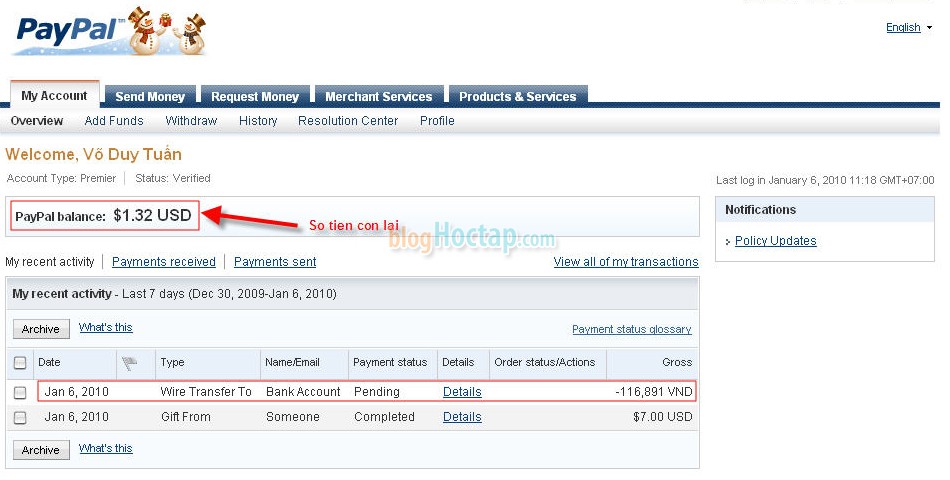Image resolution: width=950 pixels, height=480 pixels.
Task: Open Details for the Gift From row
Action: click(x=462, y=417)
